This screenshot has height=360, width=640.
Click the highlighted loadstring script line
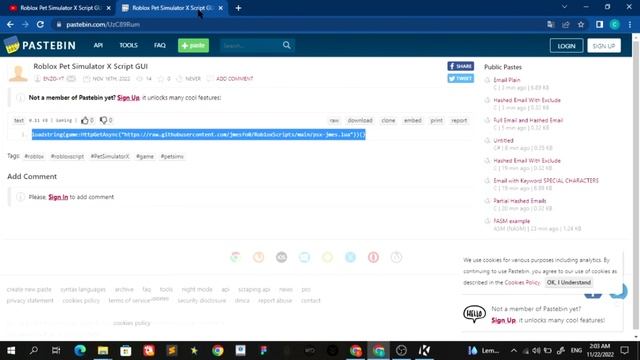coord(199,134)
